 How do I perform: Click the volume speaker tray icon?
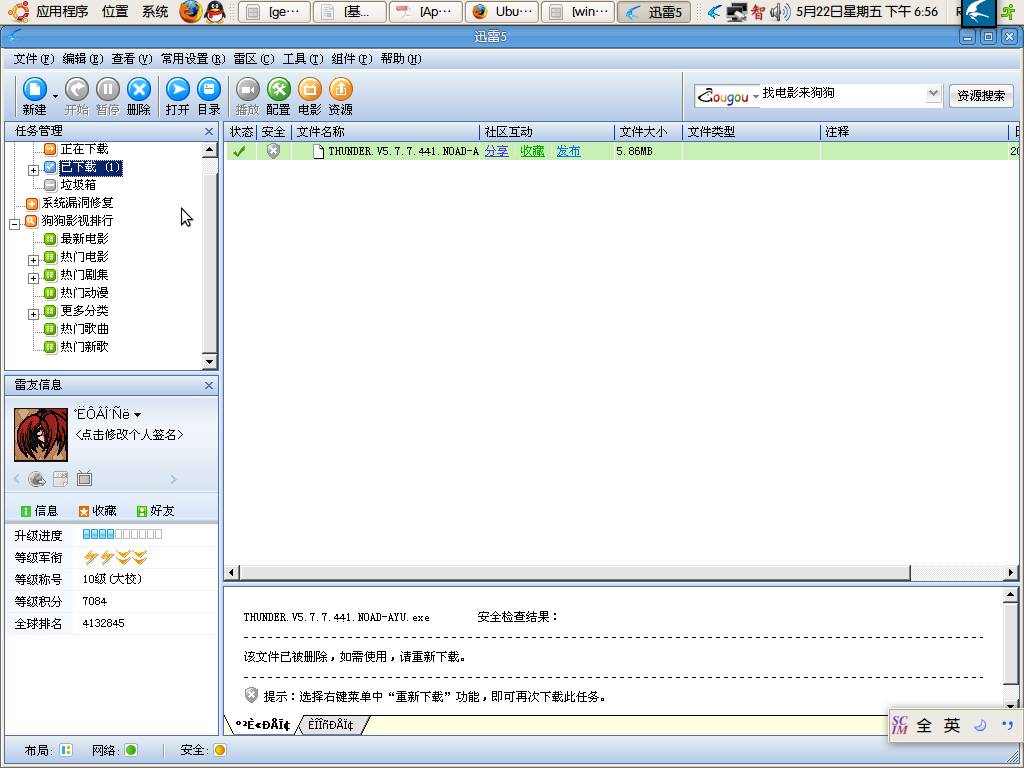(x=780, y=12)
